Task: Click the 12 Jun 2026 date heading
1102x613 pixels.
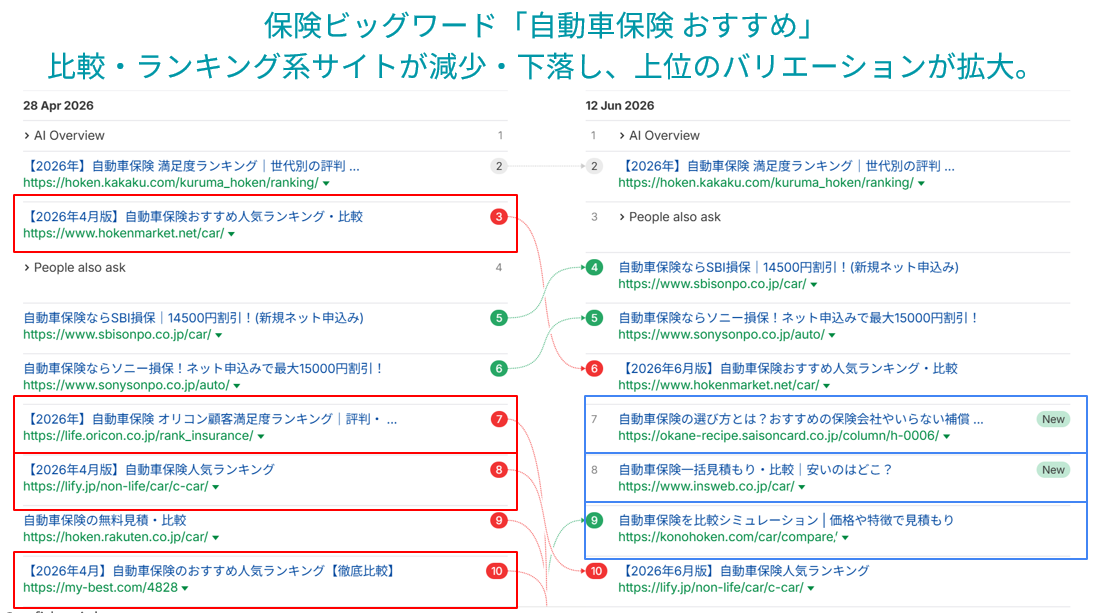Action: point(620,105)
